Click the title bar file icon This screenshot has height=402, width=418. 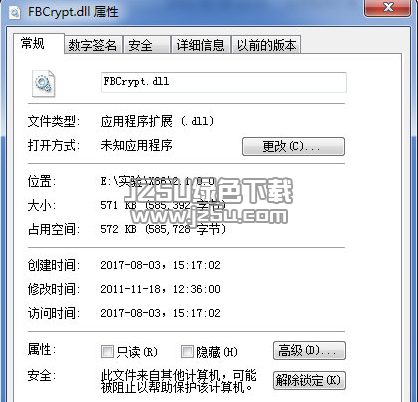click(15, 13)
